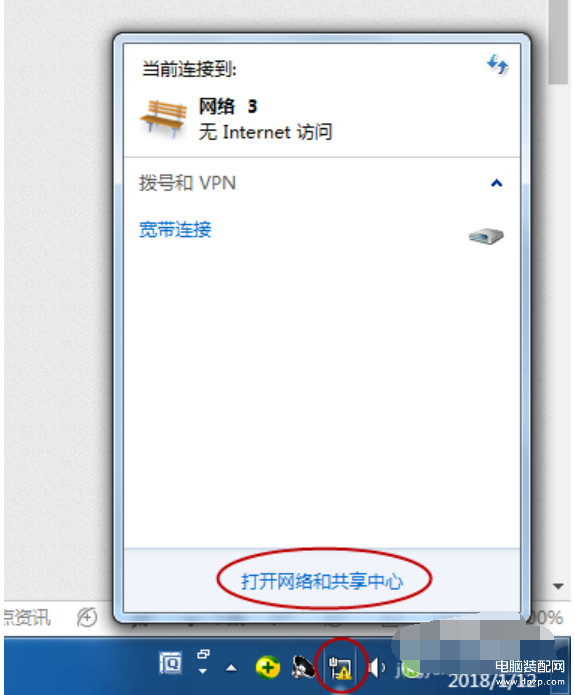Click the refresh network list arrows icon
575x695 pixels.
click(x=497, y=64)
